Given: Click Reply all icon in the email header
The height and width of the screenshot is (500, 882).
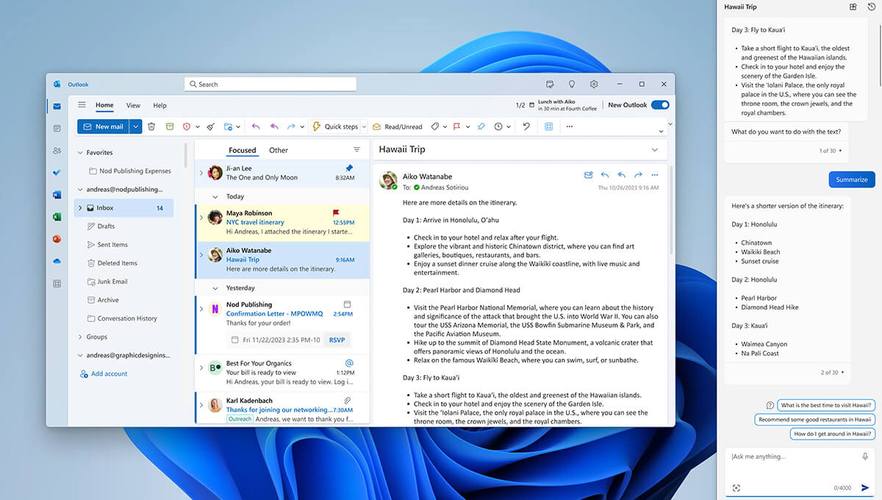Looking at the screenshot, I should (x=621, y=175).
